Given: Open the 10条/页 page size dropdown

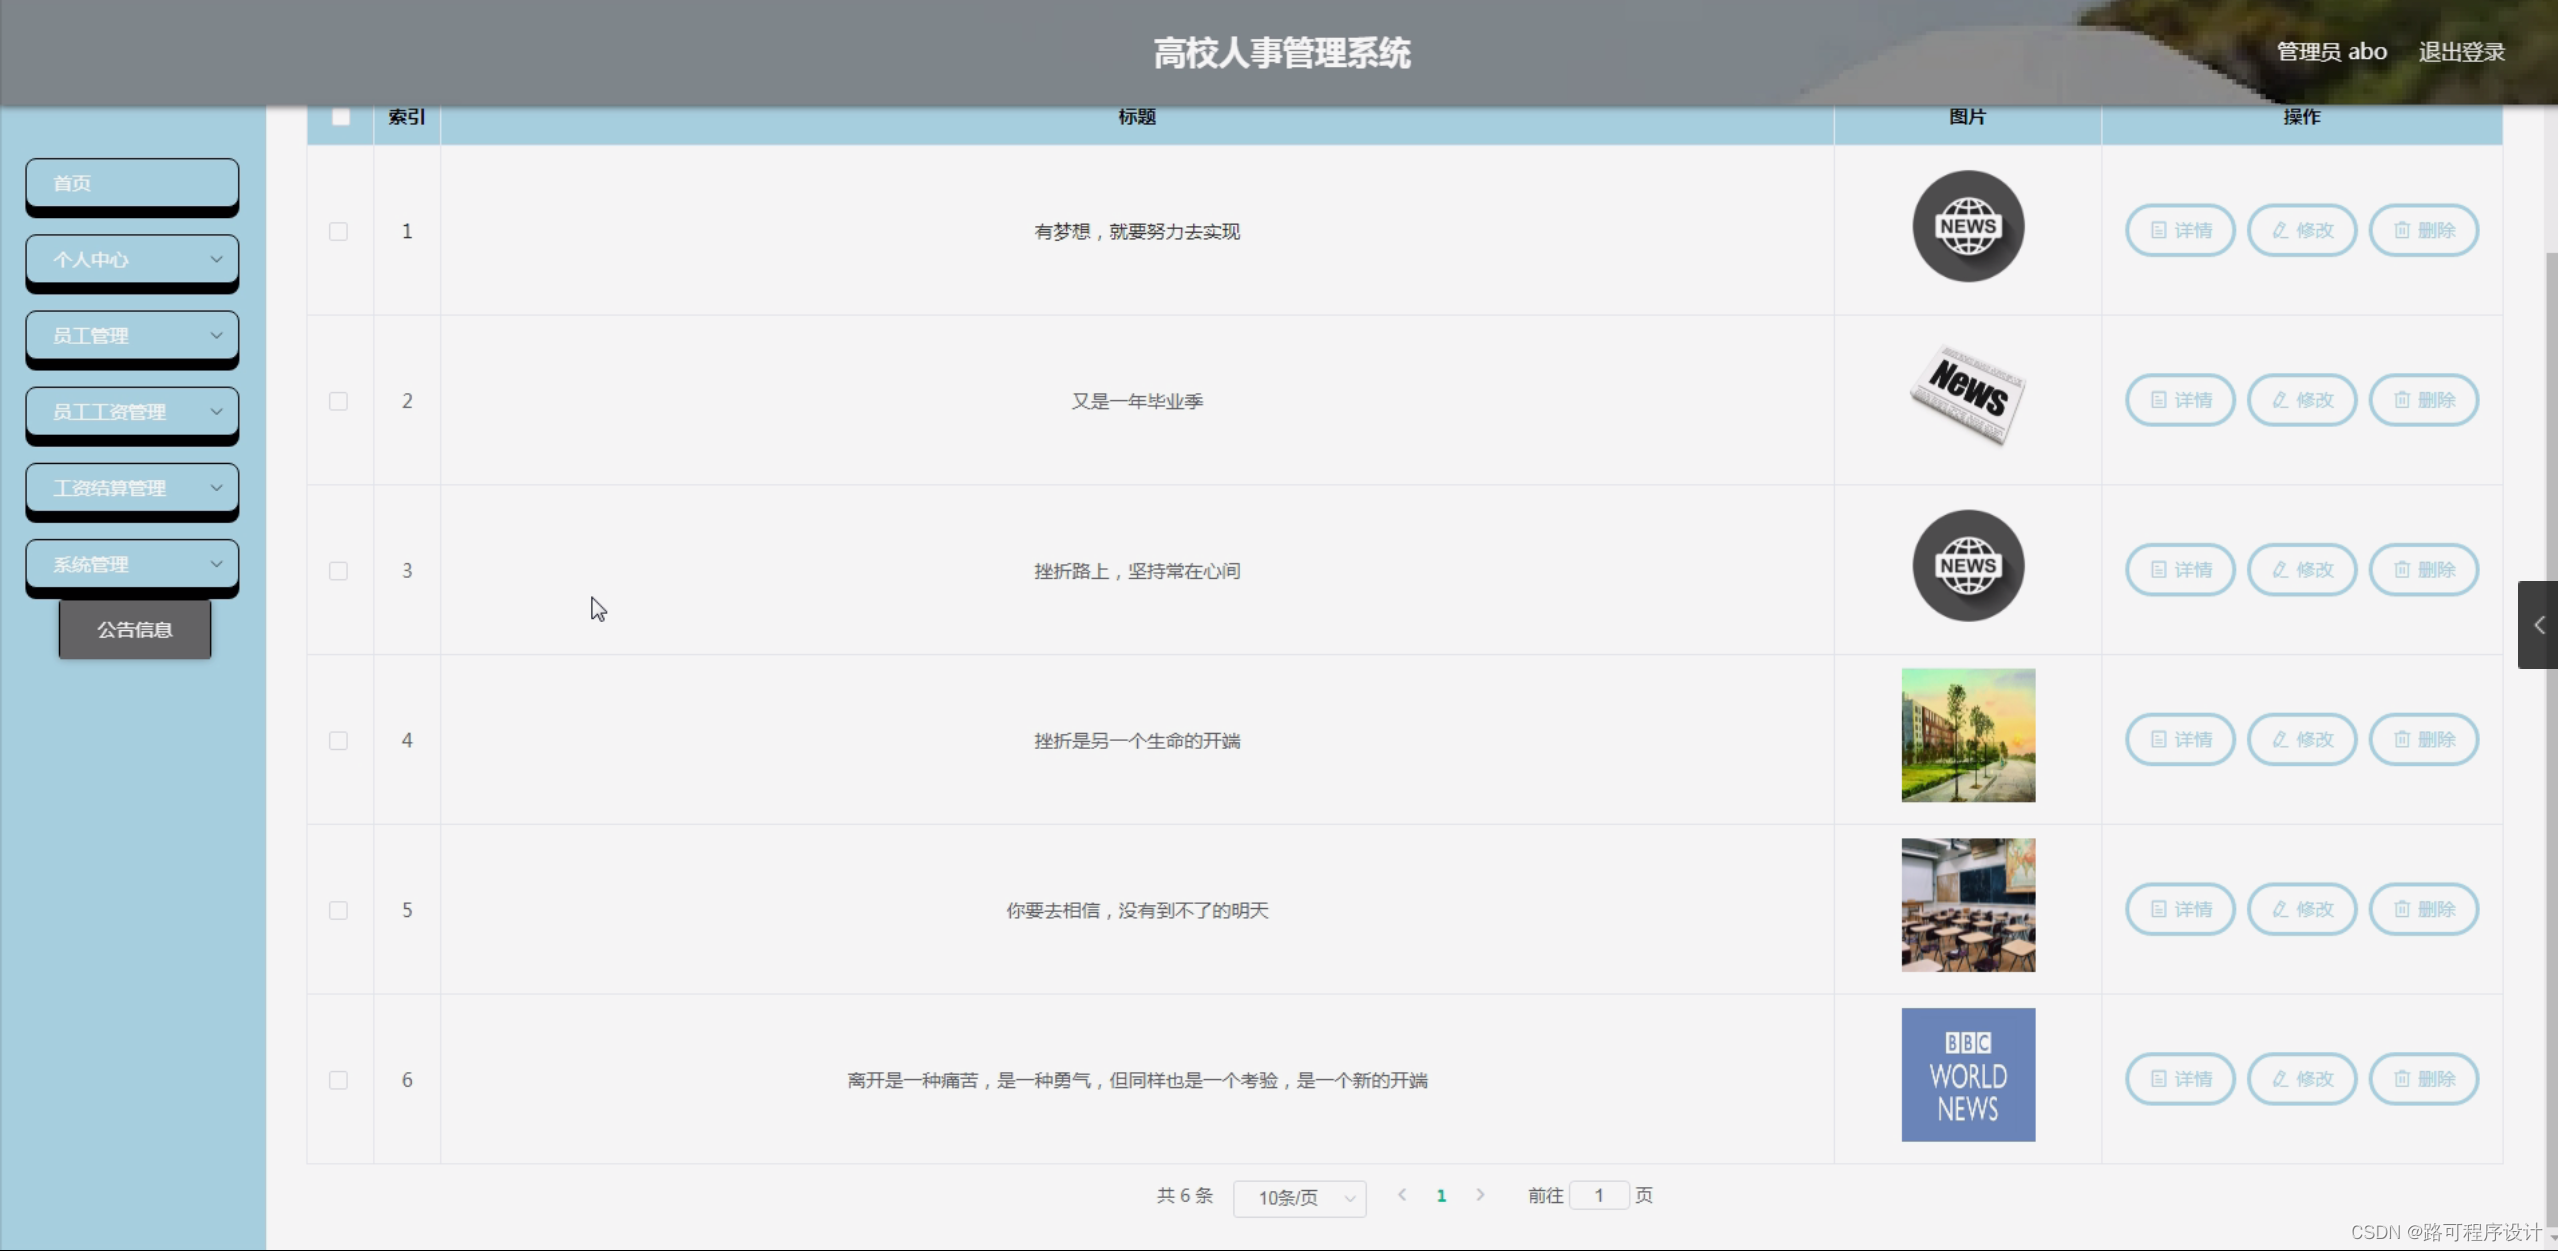Looking at the screenshot, I should pyautogui.click(x=1299, y=1197).
